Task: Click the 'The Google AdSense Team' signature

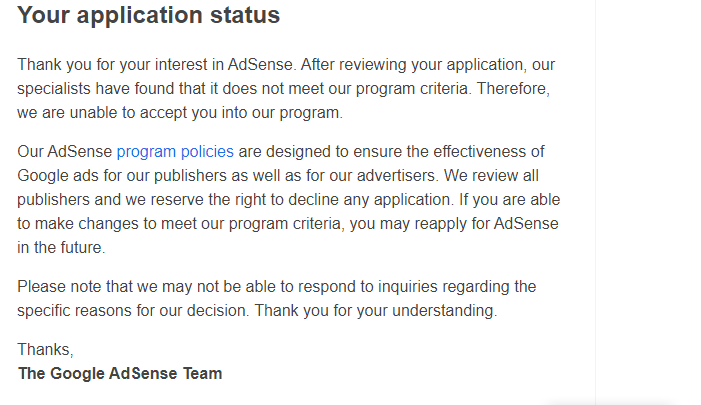Action: pos(120,373)
